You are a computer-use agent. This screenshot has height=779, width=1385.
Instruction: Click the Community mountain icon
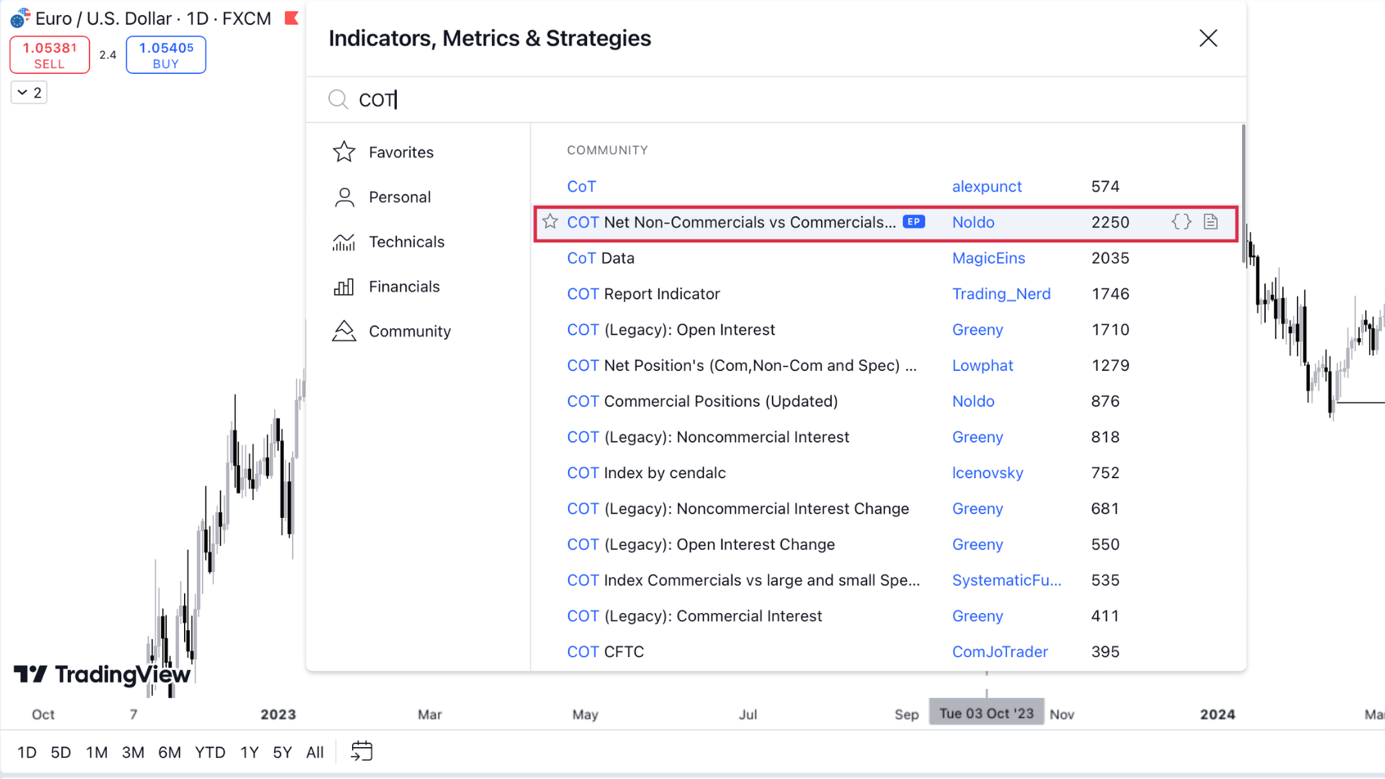click(344, 331)
